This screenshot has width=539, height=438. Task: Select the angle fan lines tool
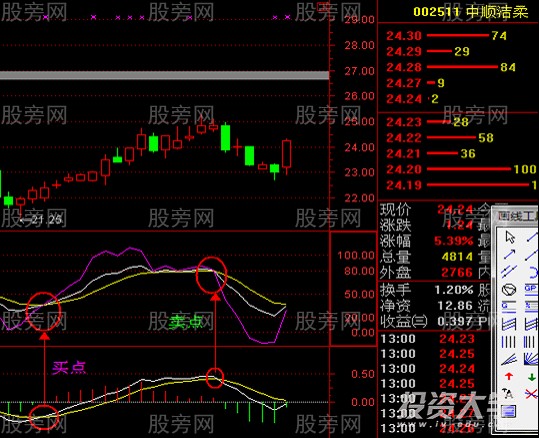509,359
